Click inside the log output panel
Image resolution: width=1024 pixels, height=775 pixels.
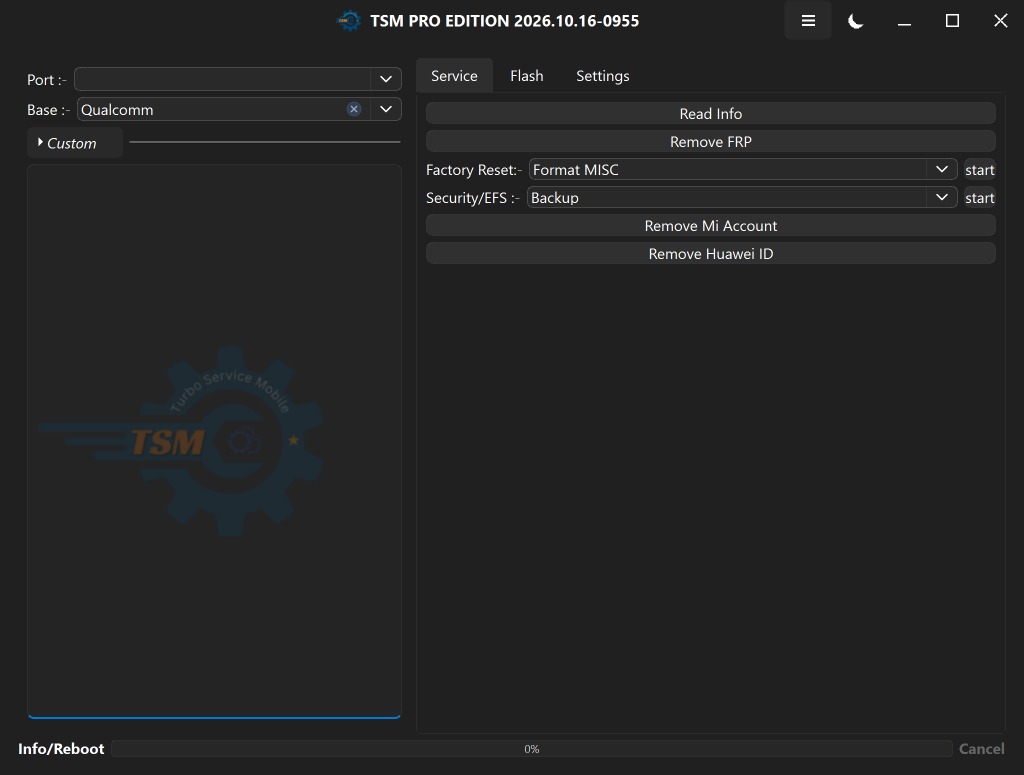click(x=214, y=441)
